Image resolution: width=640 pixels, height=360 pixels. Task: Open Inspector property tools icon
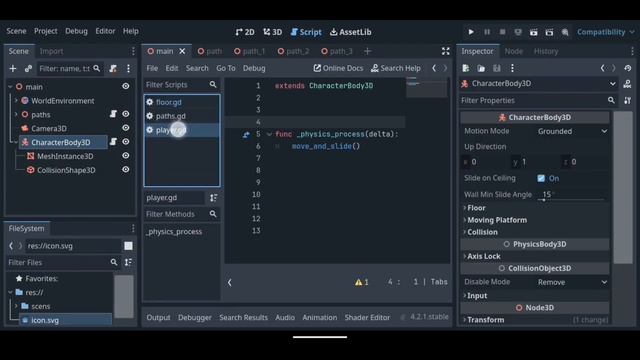coord(627,100)
